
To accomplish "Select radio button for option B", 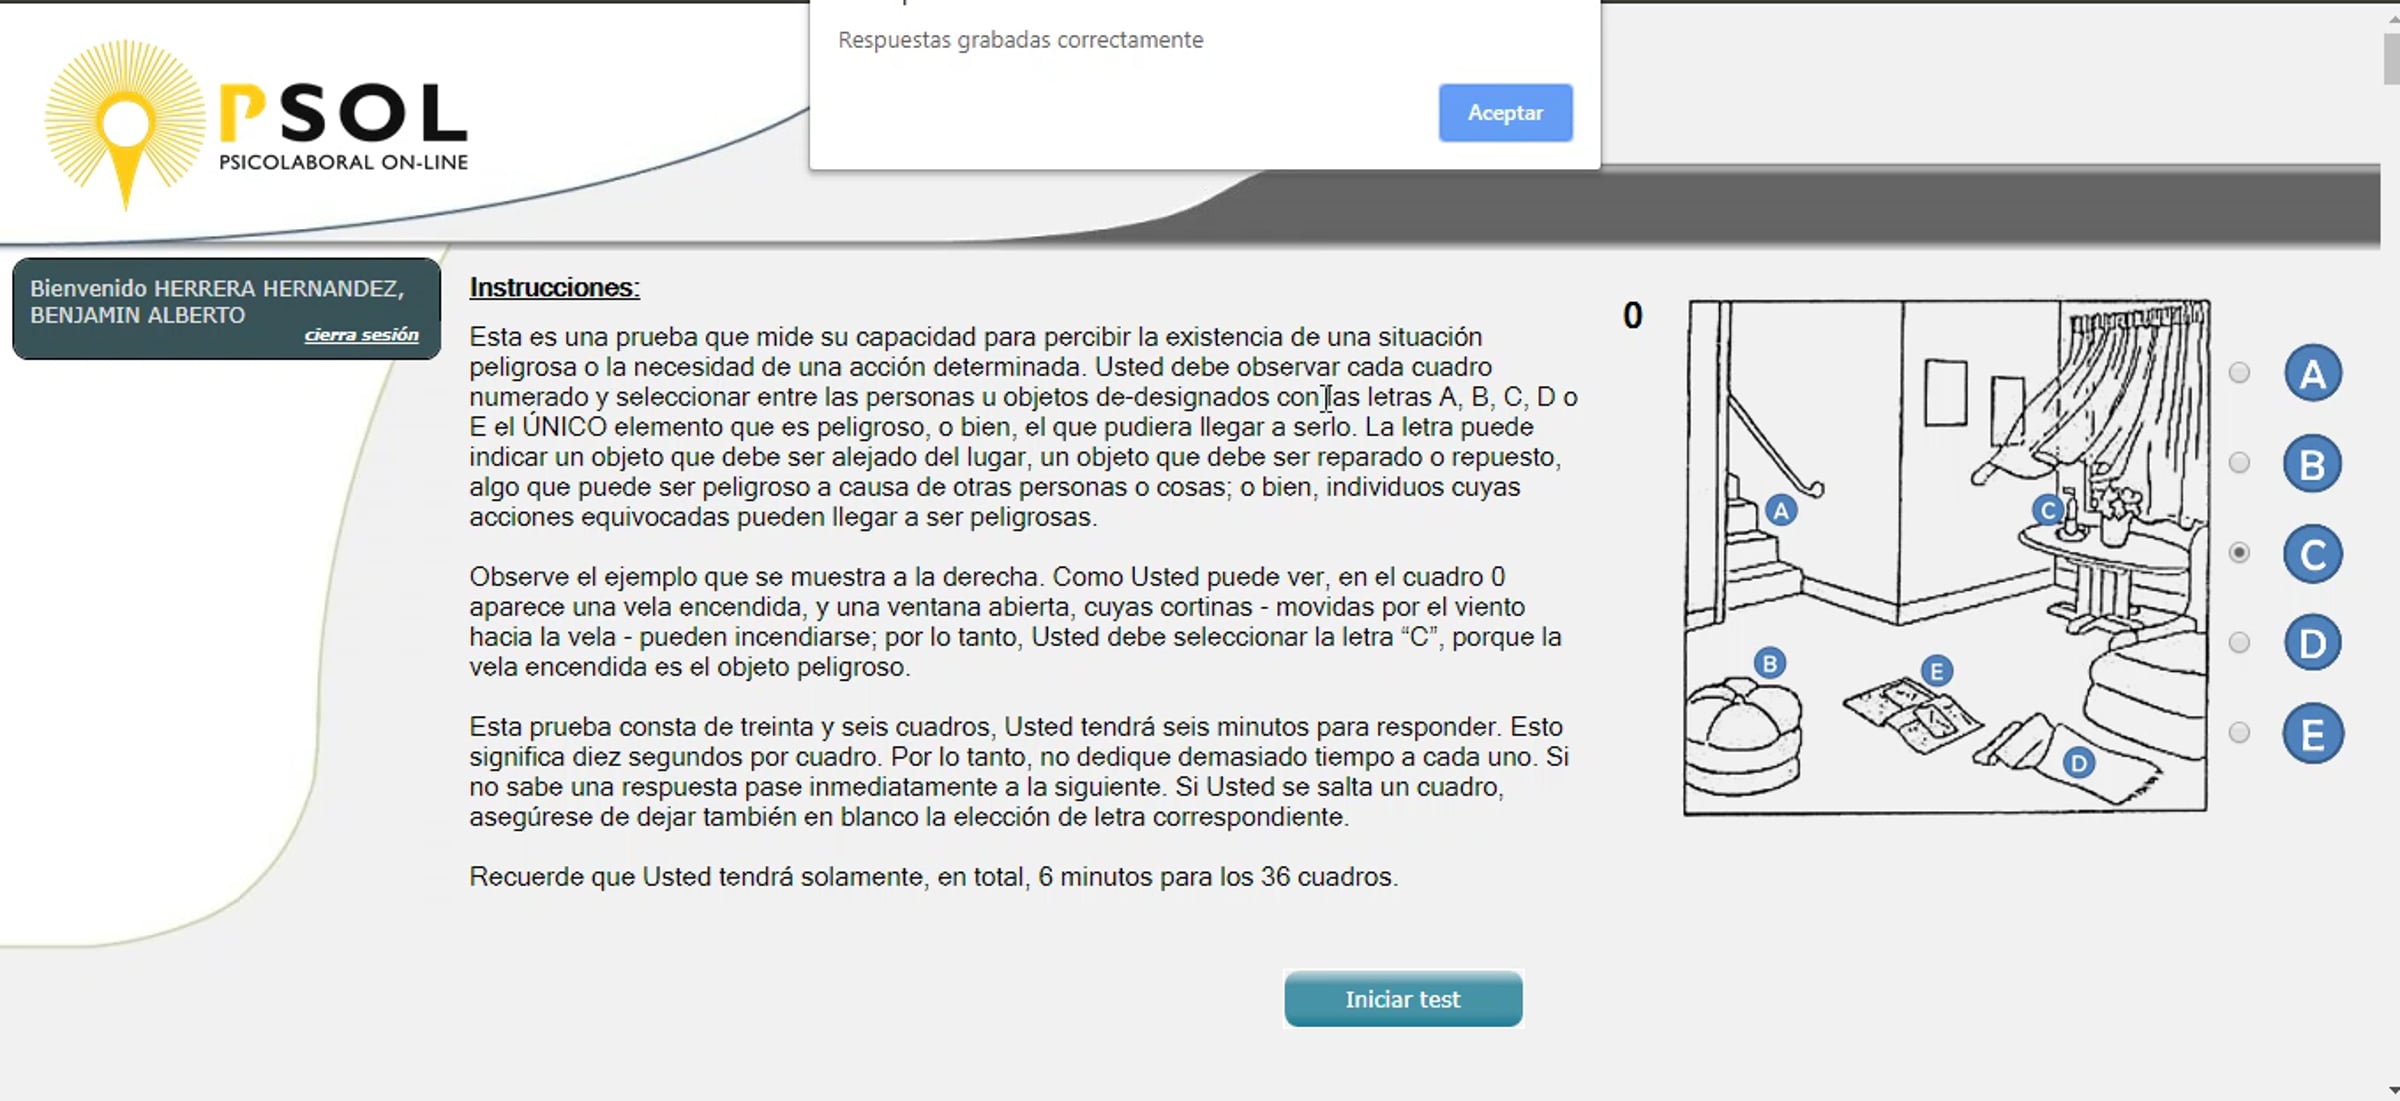I will [x=2239, y=463].
